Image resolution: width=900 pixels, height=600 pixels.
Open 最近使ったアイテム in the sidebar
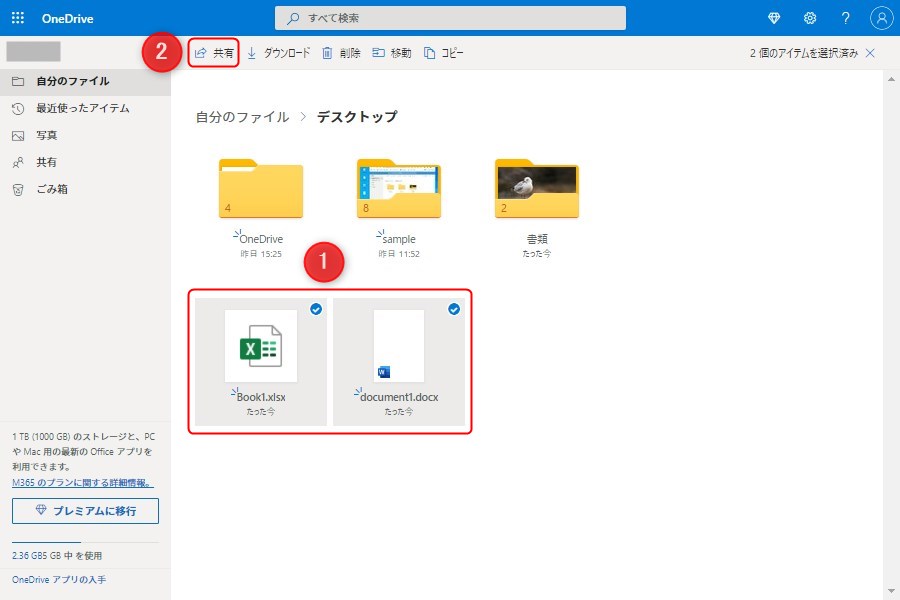82,108
